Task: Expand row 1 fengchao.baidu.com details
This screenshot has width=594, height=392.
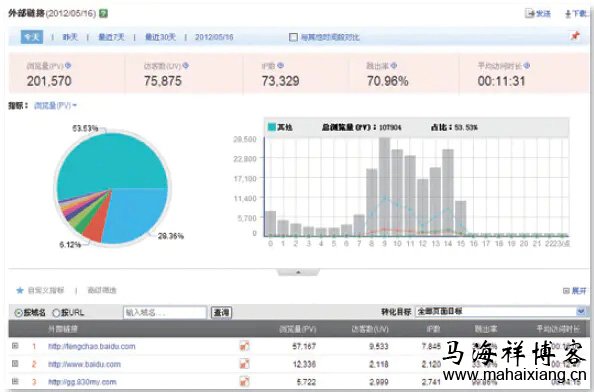Action: pos(15,346)
